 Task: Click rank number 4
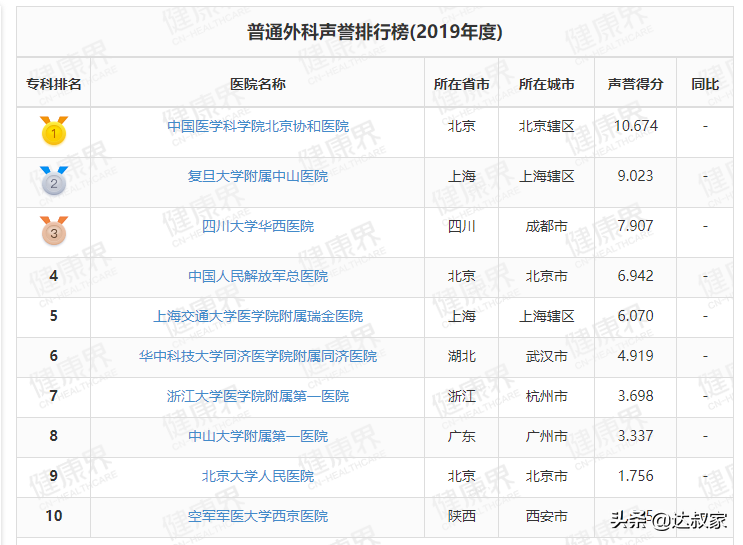point(54,276)
